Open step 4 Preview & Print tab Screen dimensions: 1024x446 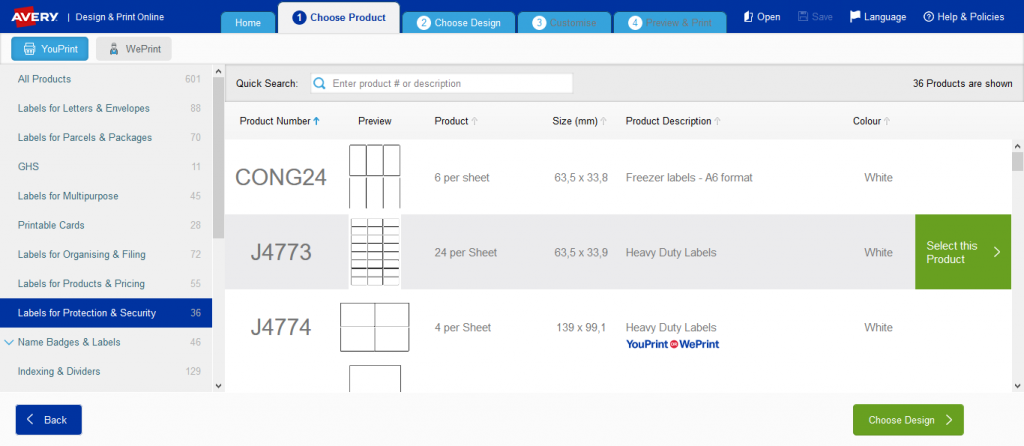coord(670,22)
